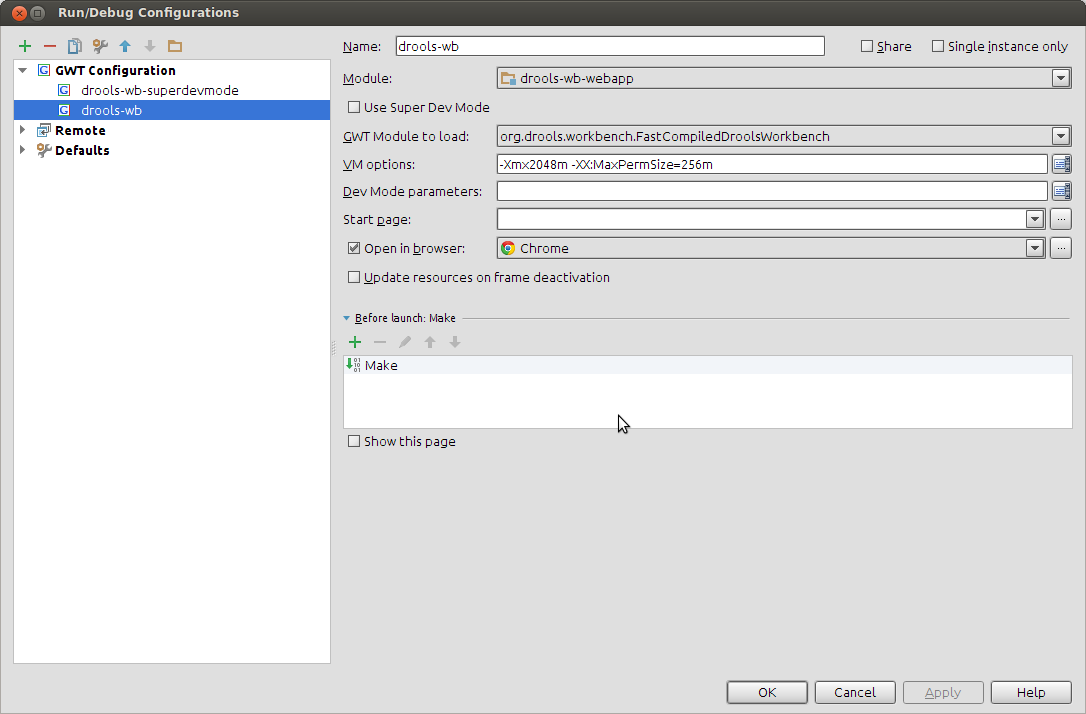1086x714 pixels.
Task: Enable the Share checkbox
Action: point(866,46)
